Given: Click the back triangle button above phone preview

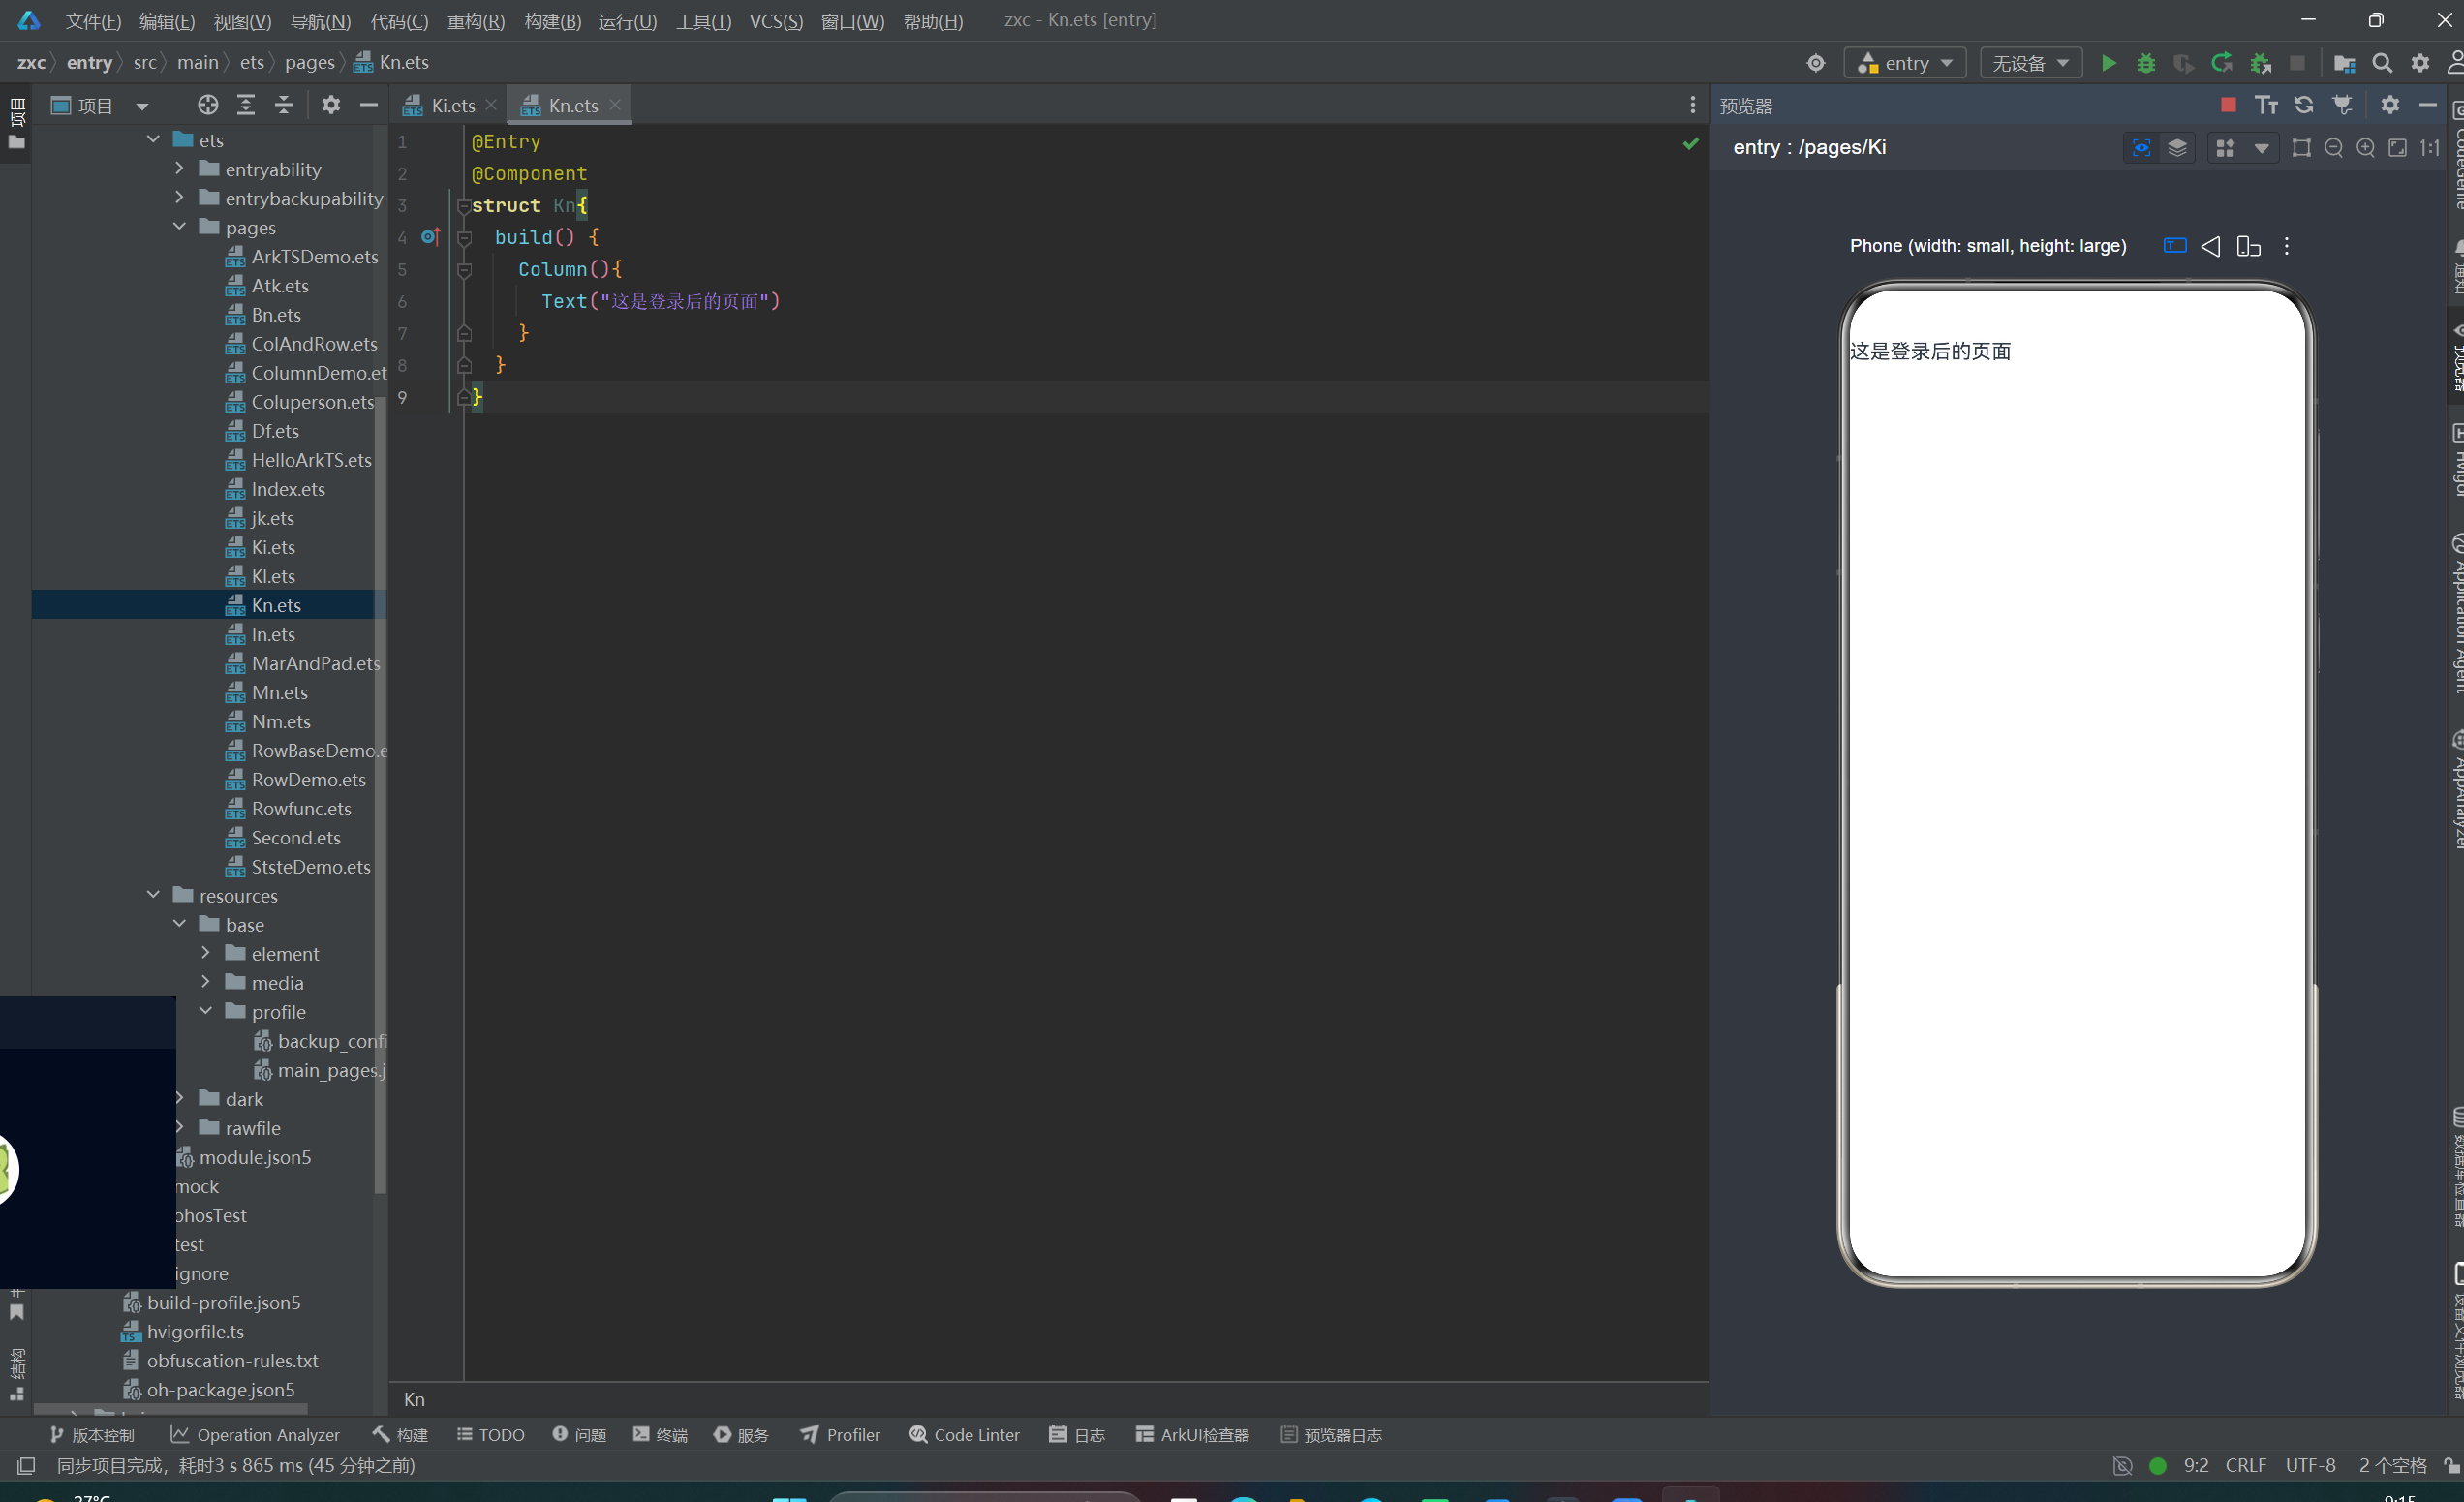Looking at the screenshot, I should click(x=2210, y=246).
